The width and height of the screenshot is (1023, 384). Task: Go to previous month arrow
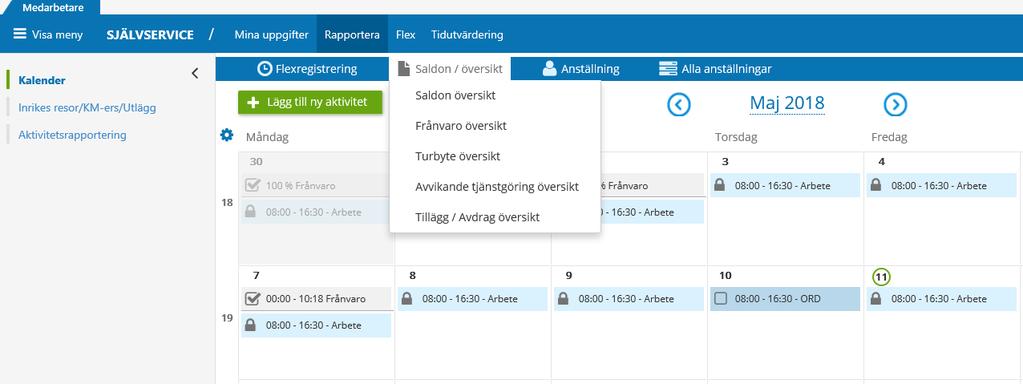(679, 104)
